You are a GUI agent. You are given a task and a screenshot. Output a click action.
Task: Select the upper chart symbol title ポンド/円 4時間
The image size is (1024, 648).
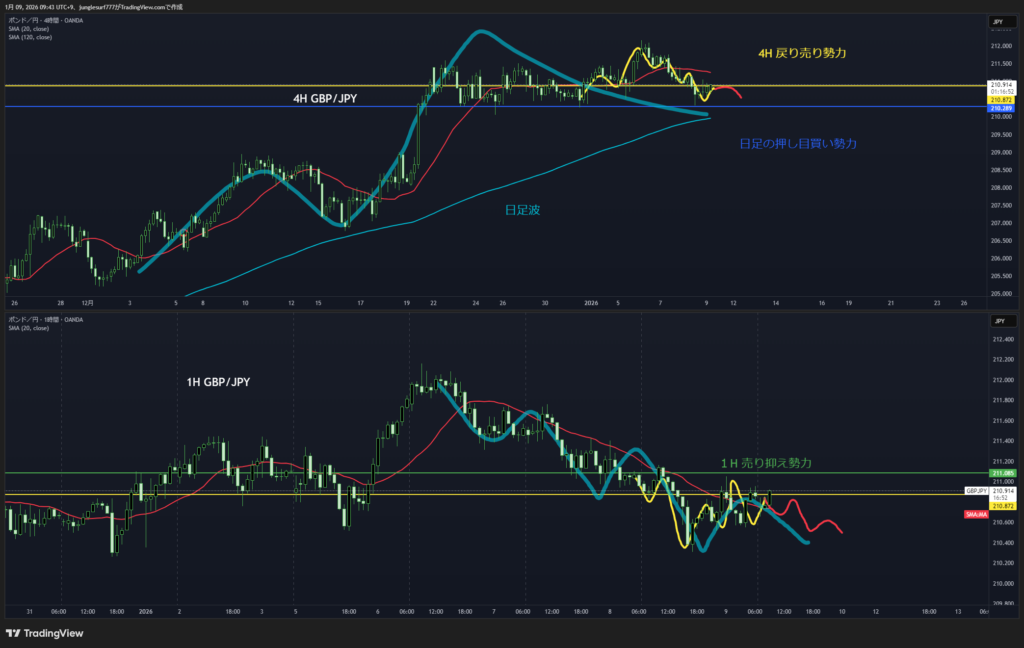coord(44,21)
